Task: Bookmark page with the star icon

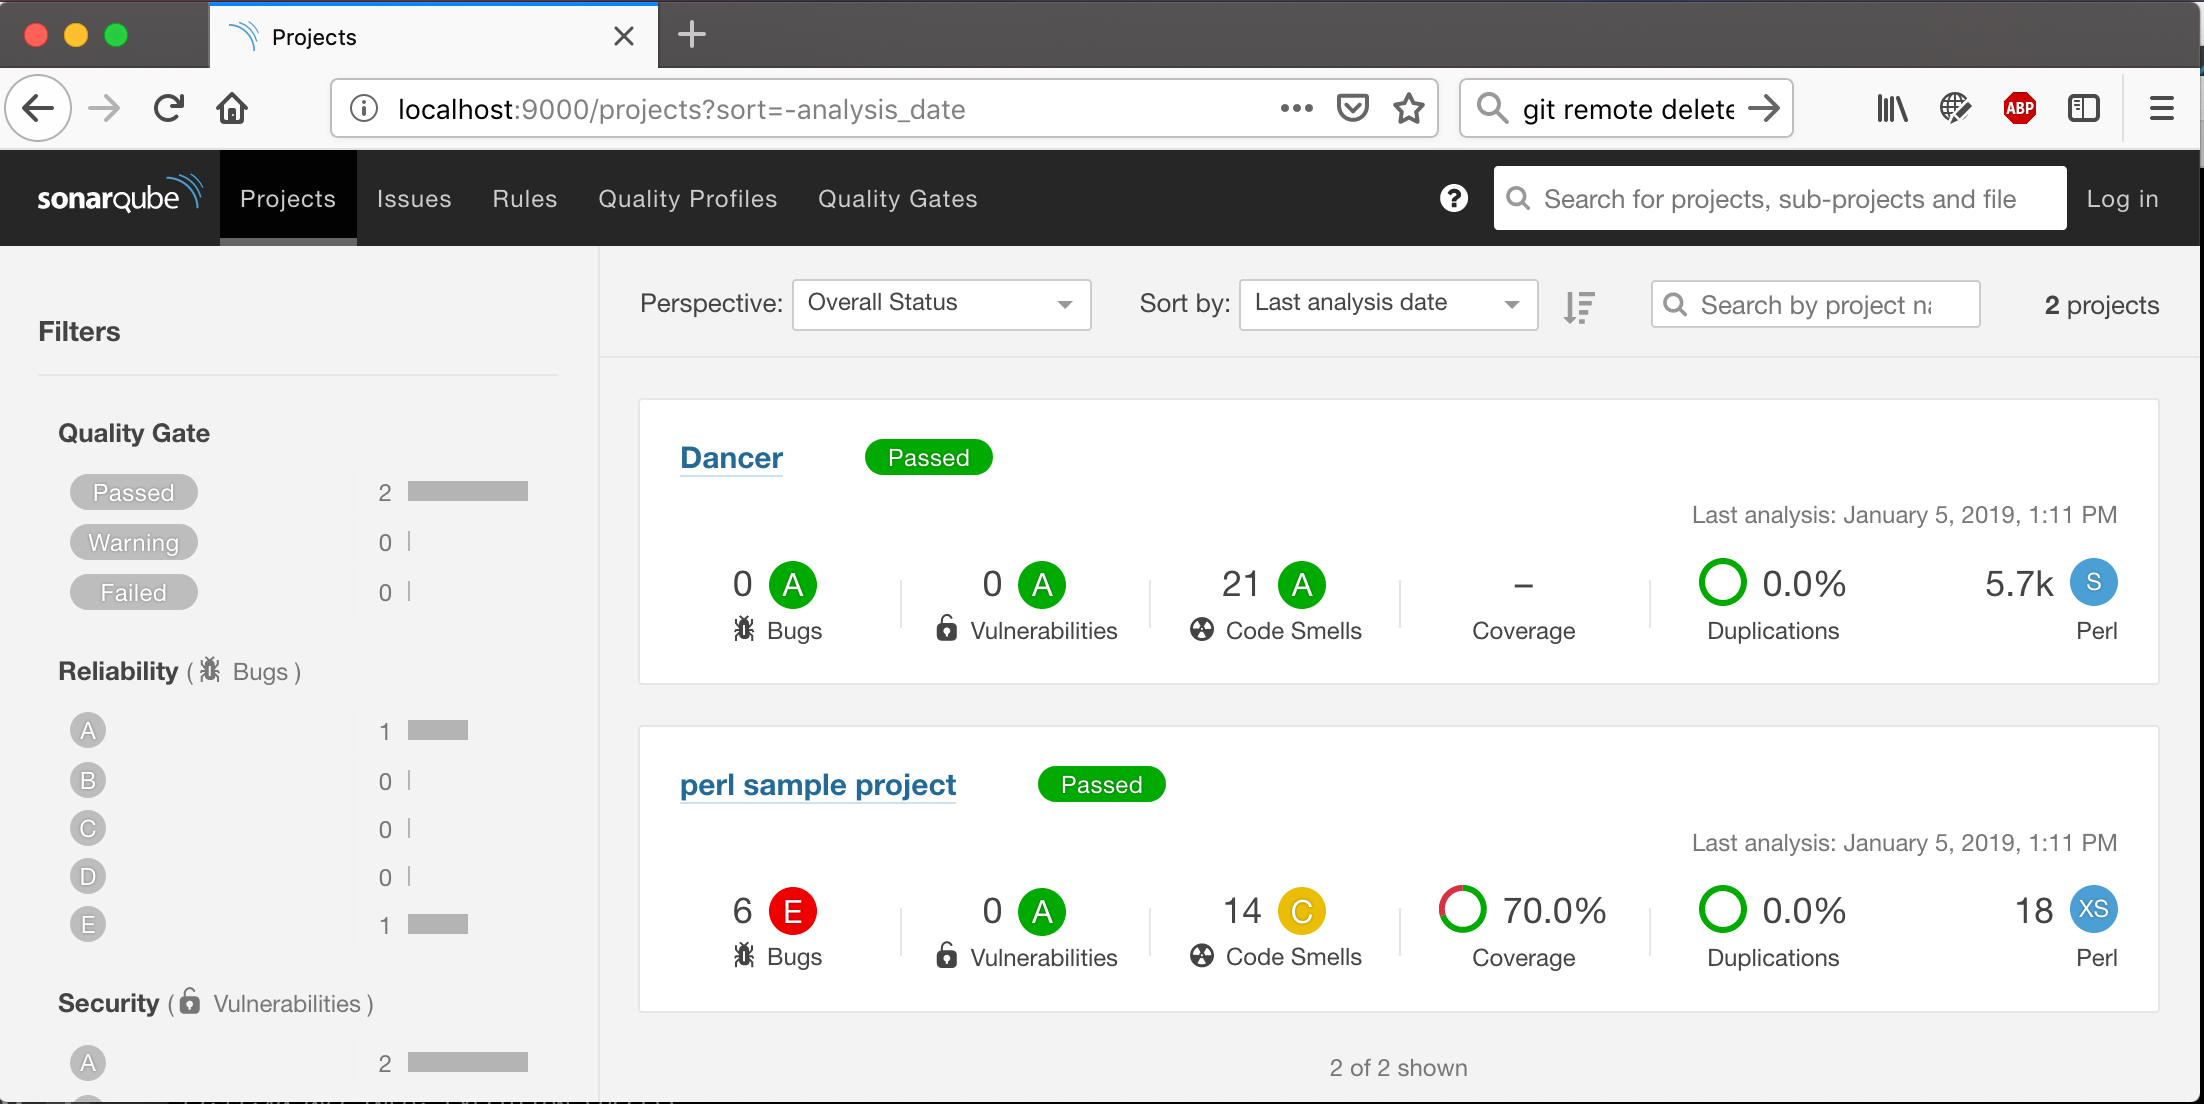Action: tap(1409, 108)
